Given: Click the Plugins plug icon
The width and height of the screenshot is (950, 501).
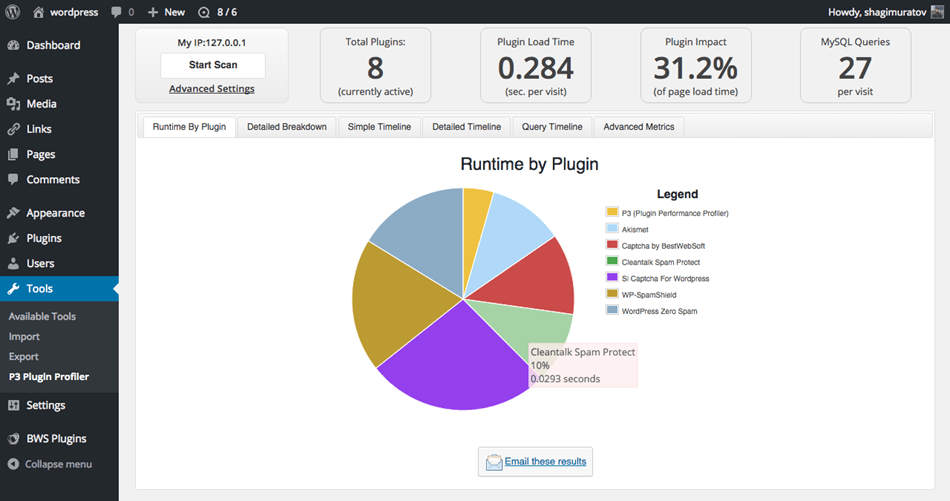Looking at the screenshot, I should (13, 238).
